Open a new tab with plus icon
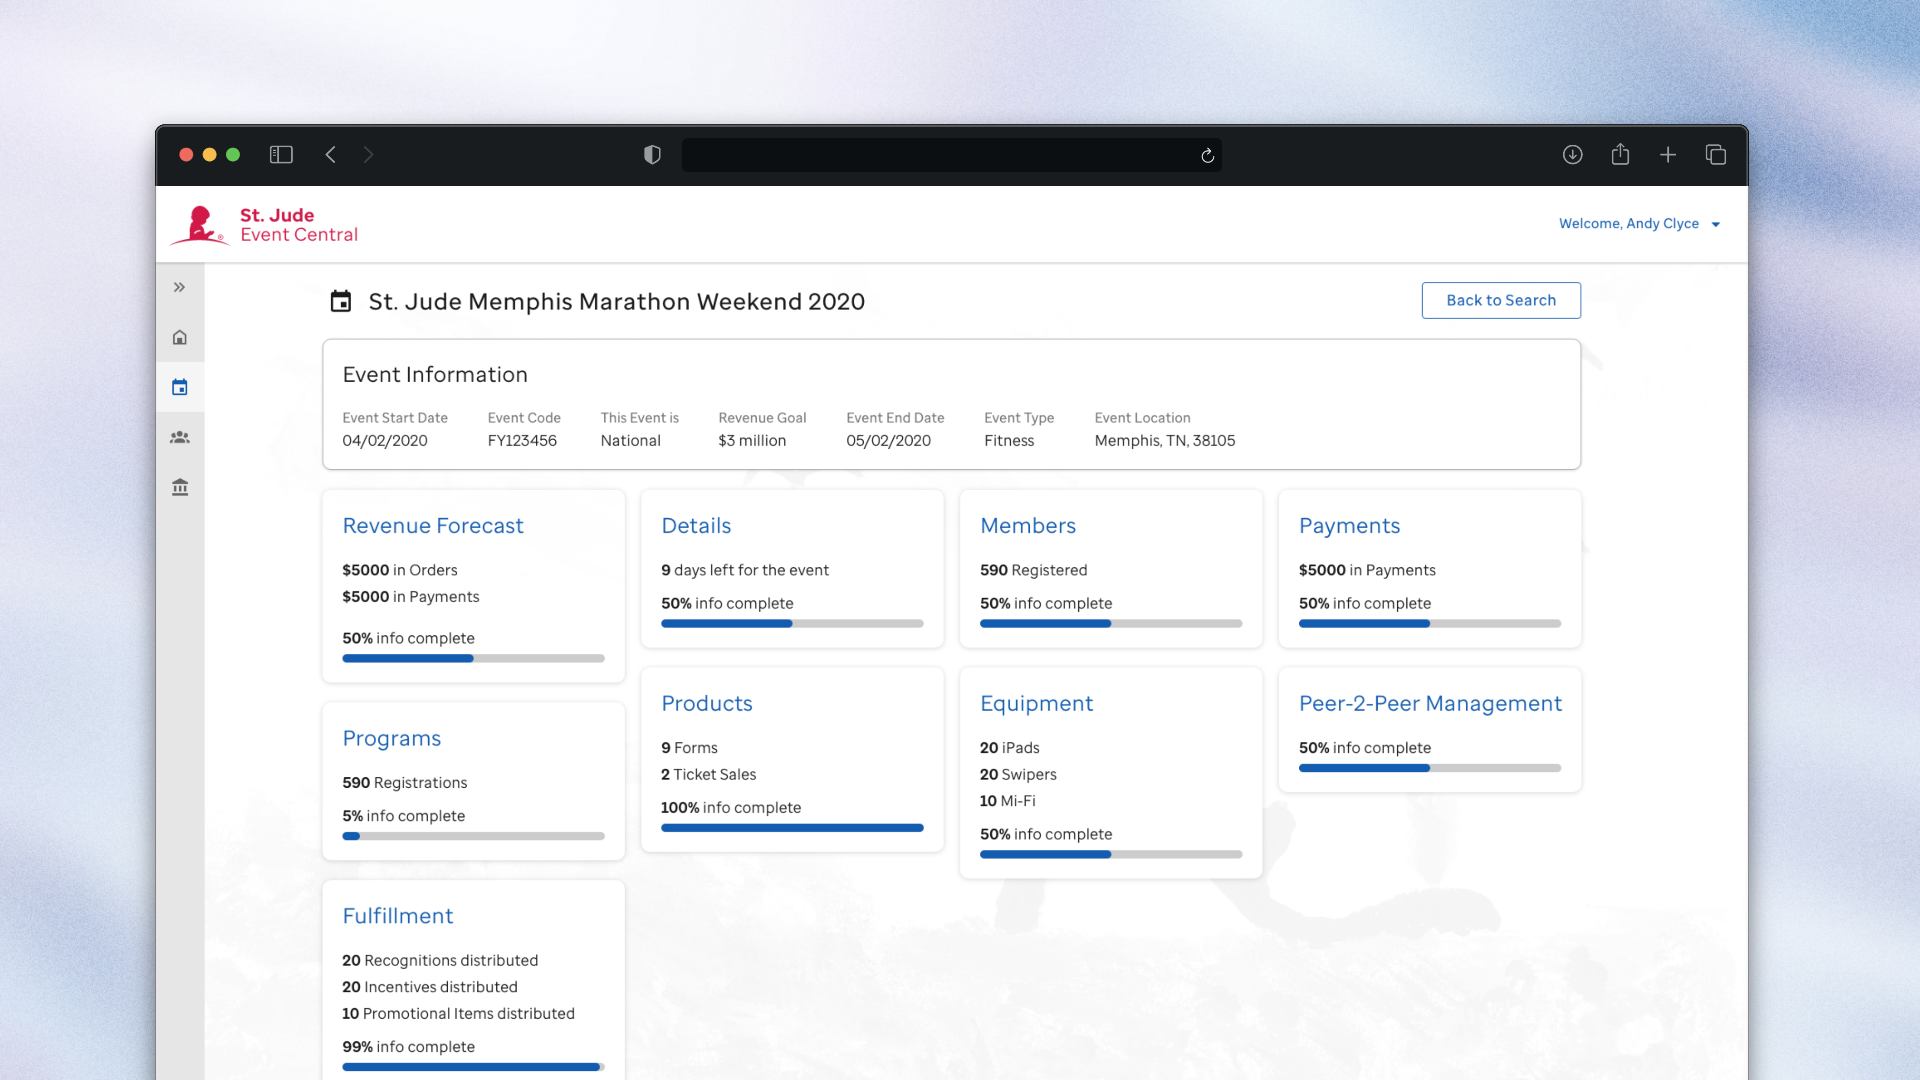Screen dimensions: 1920x1080 [1668, 155]
